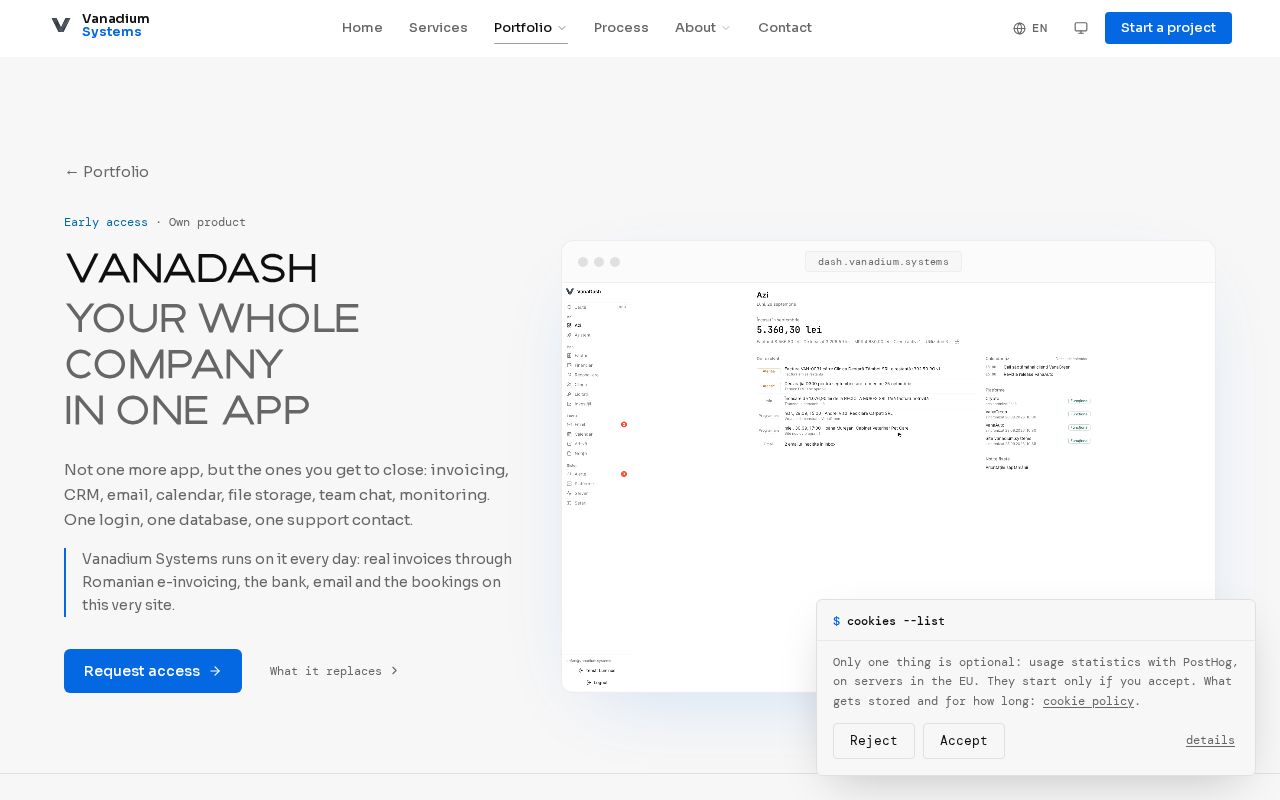Click the Vanadash dashboard preview image

coord(888,487)
